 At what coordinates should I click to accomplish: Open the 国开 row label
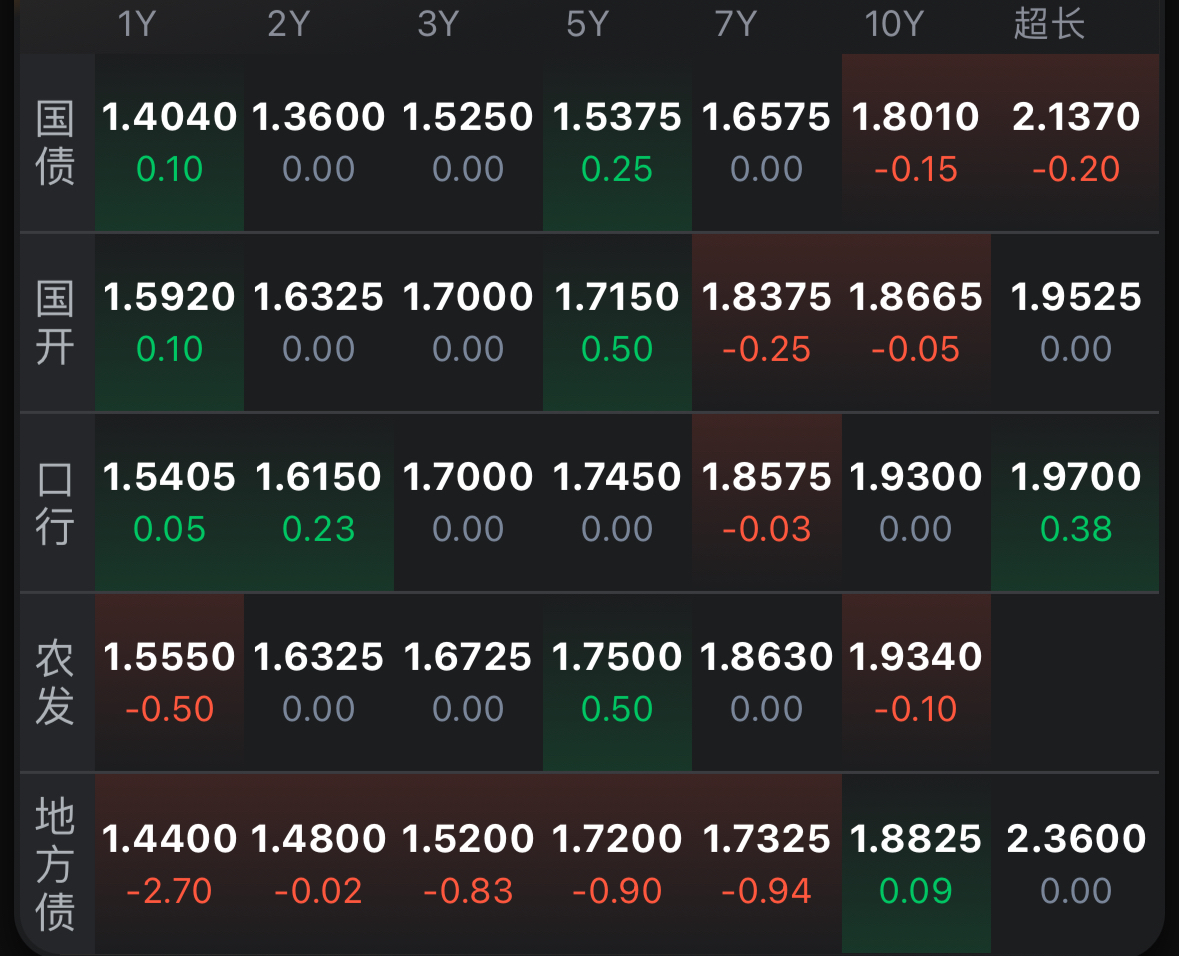point(55,323)
